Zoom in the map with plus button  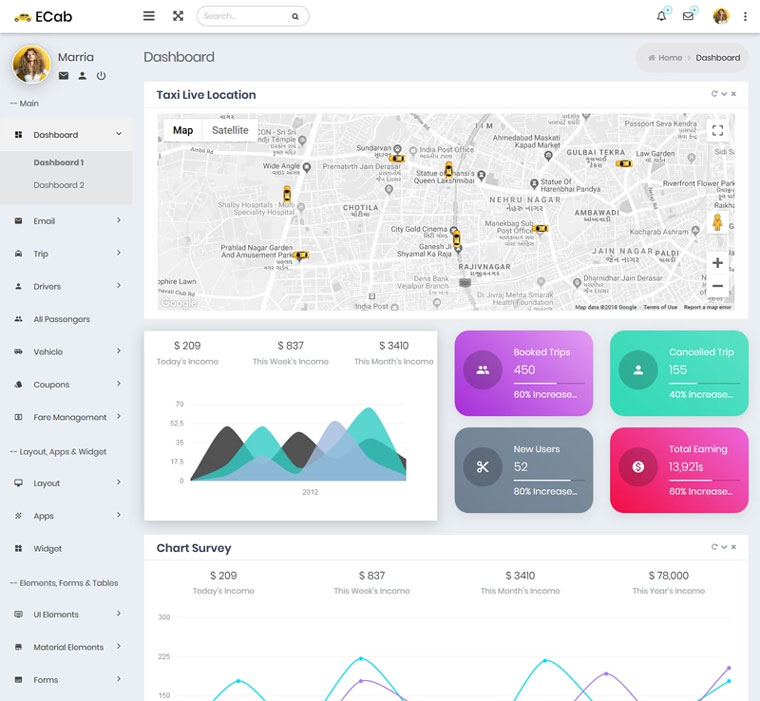(717, 263)
